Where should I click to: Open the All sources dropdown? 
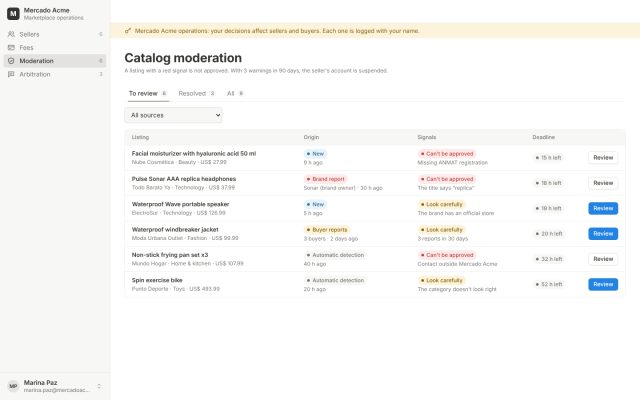coord(173,115)
